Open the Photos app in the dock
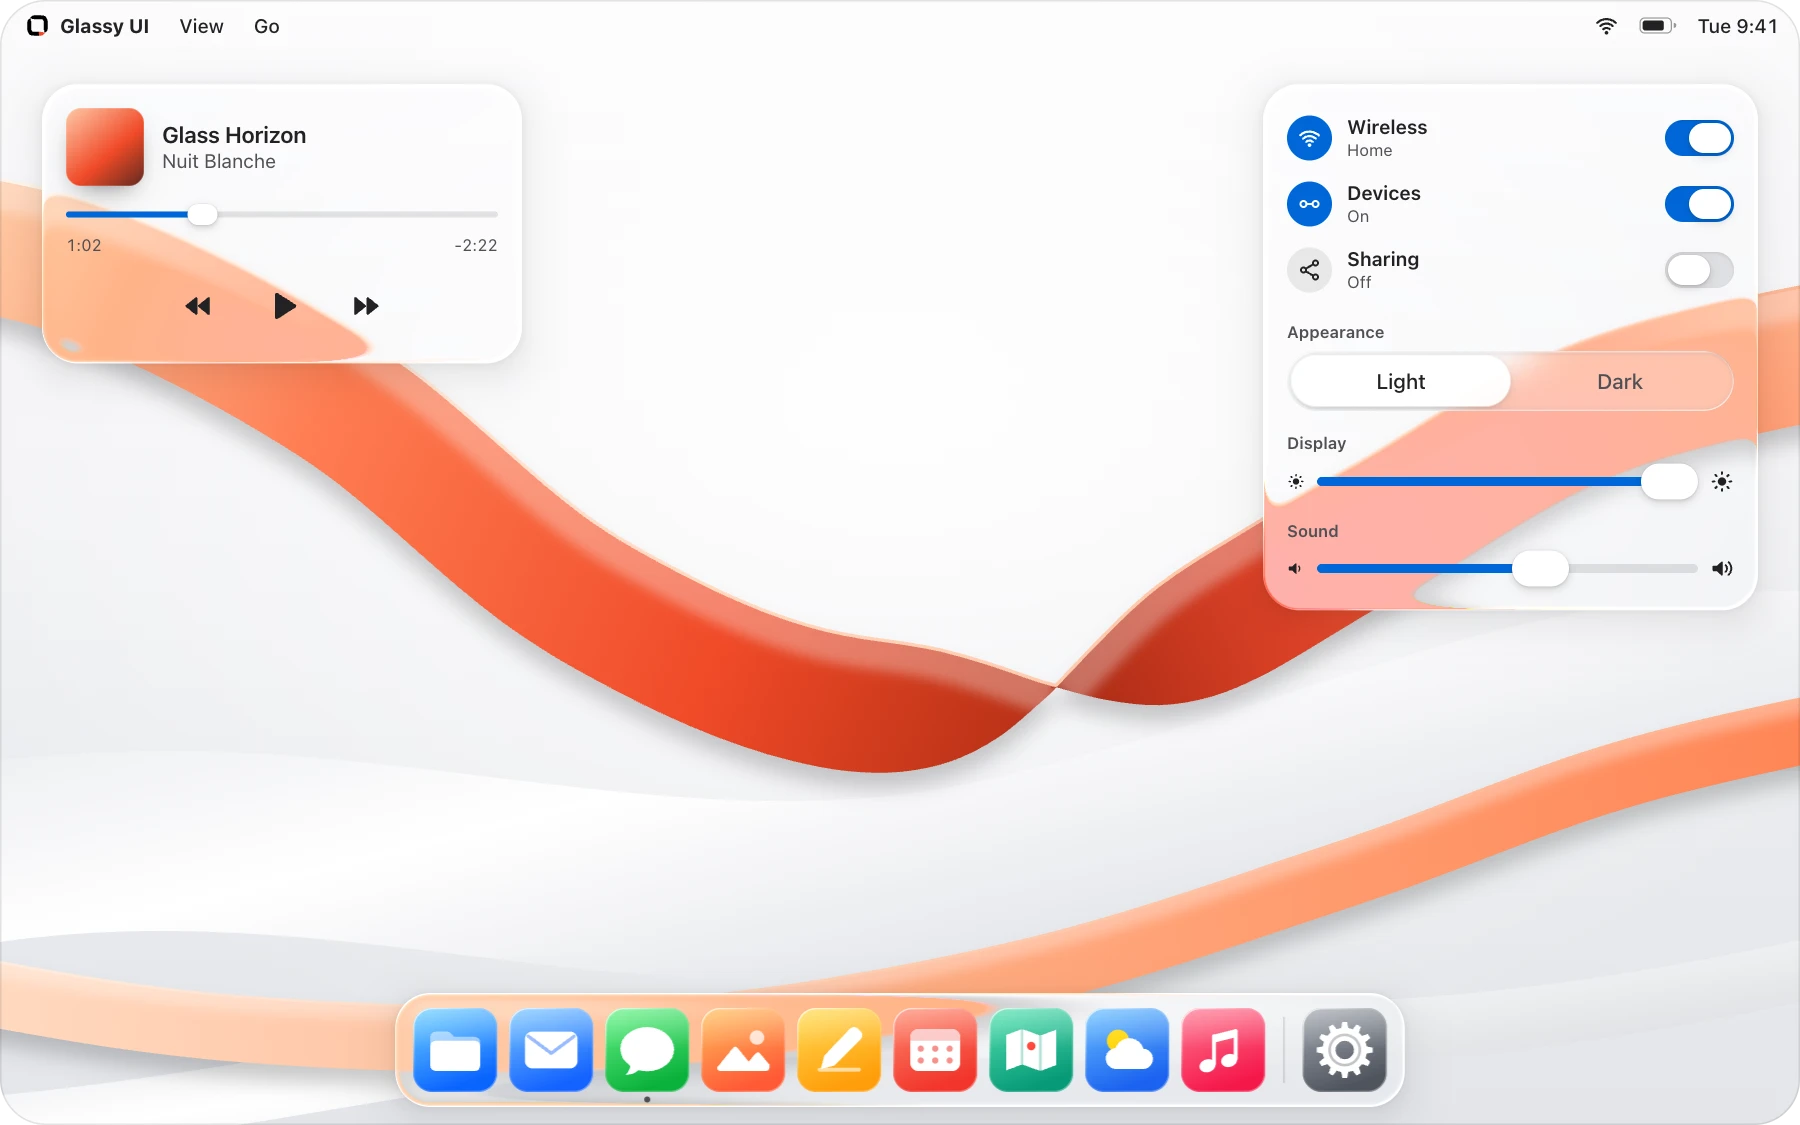The width and height of the screenshot is (1800, 1125). [x=743, y=1050]
